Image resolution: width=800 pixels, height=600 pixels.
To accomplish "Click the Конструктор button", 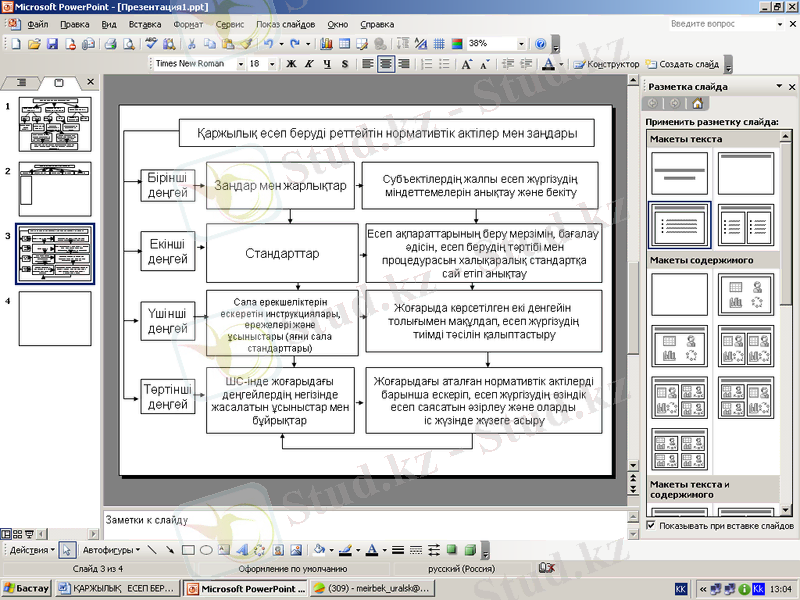I will tap(606, 64).
